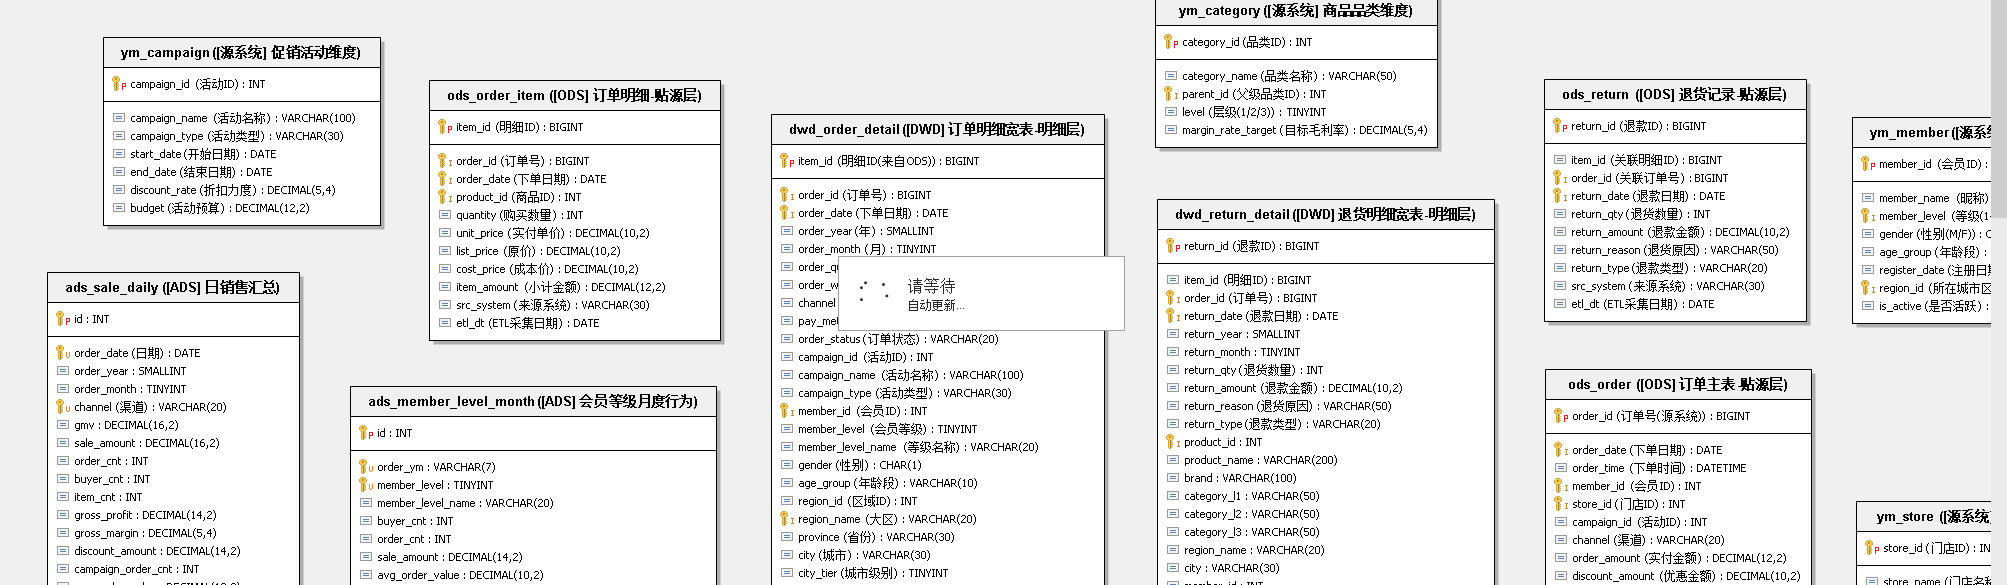Select primary key icon of return_id in dwd_return_detail
This screenshot has width=2007, height=585.
click(x=1172, y=246)
